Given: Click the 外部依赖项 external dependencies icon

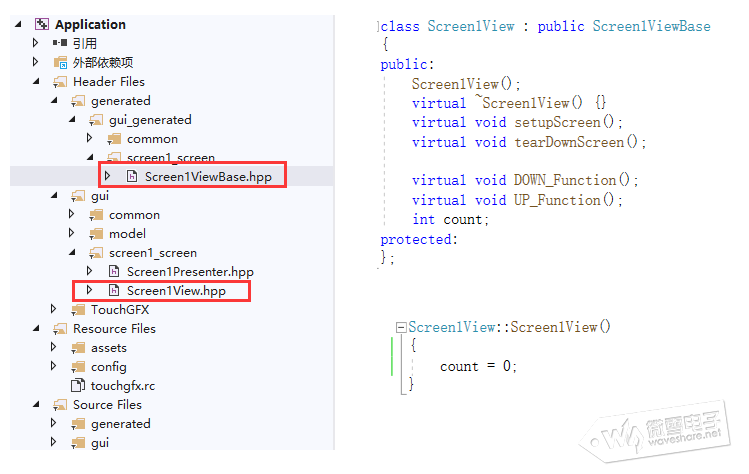Looking at the screenshot, I should [x=60, y=62].
